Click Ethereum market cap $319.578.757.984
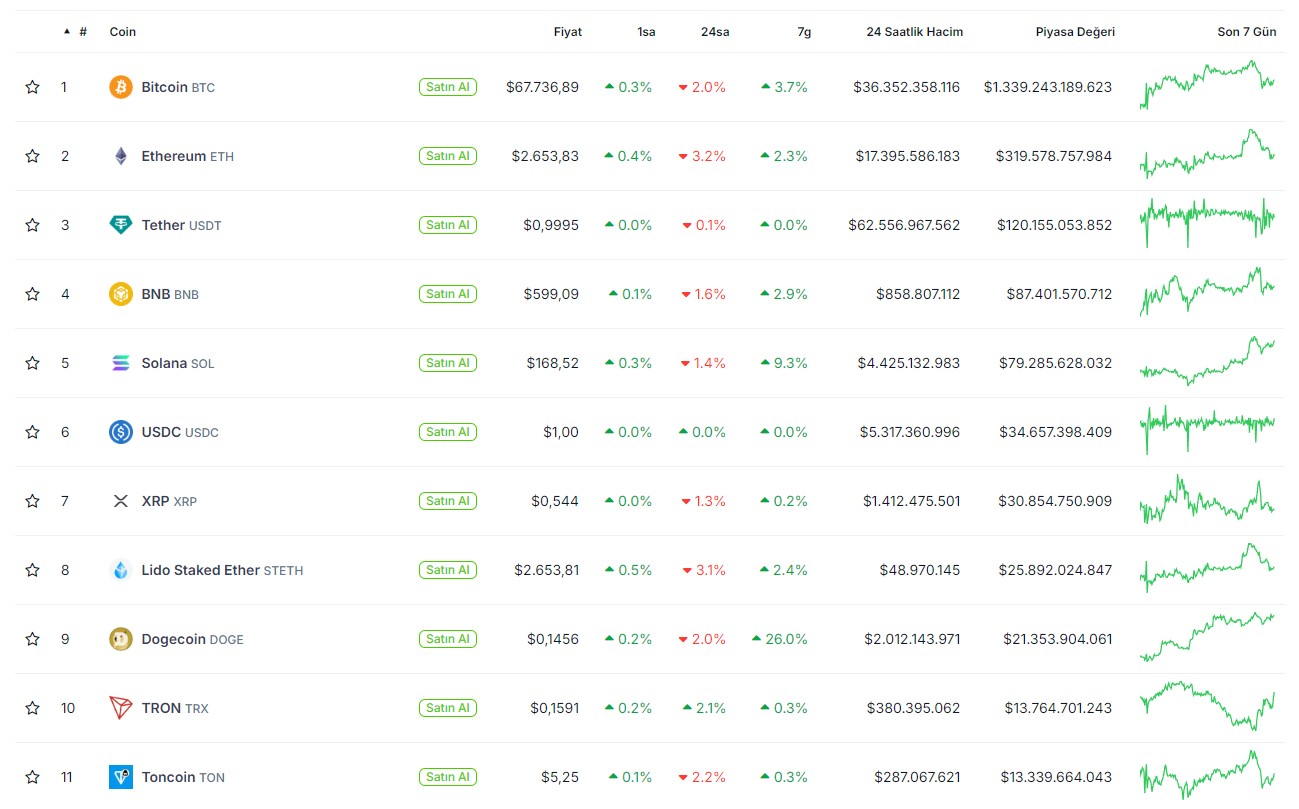1299x809 pixels. [1054, 156]
